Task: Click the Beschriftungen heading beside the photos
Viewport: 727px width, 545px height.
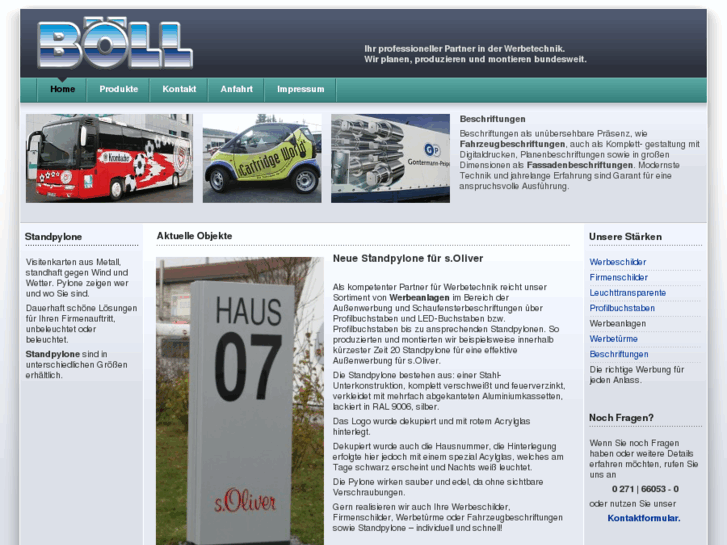Action: pyautogui.click(x=492, y=119)
